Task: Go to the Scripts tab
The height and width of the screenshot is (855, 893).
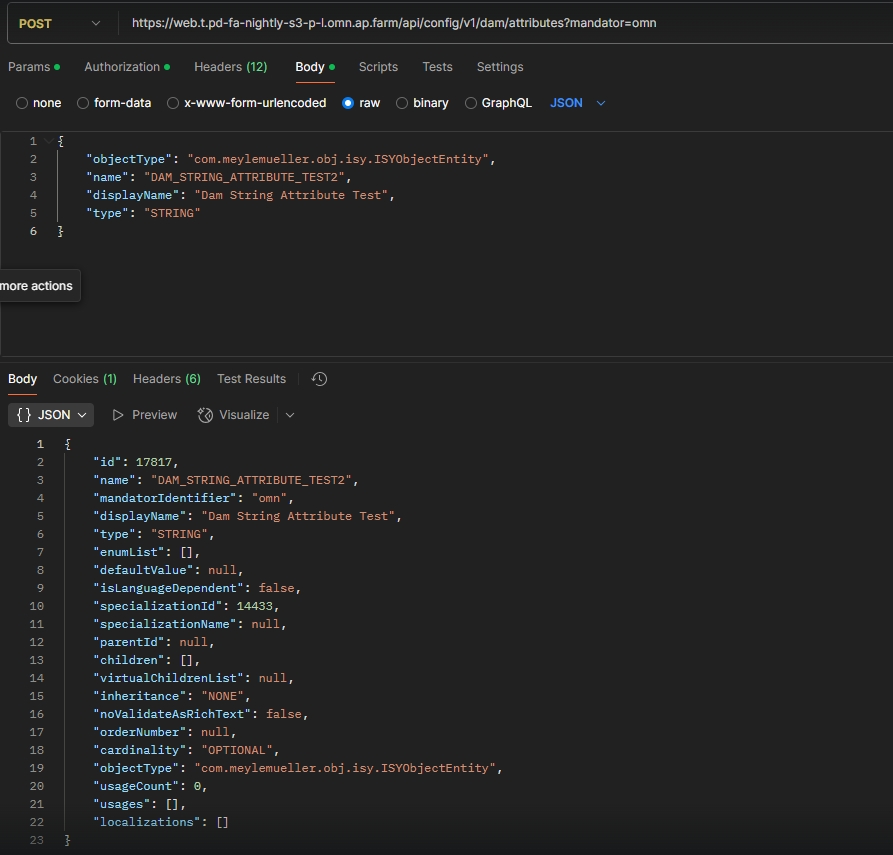Action: point(378,67)
